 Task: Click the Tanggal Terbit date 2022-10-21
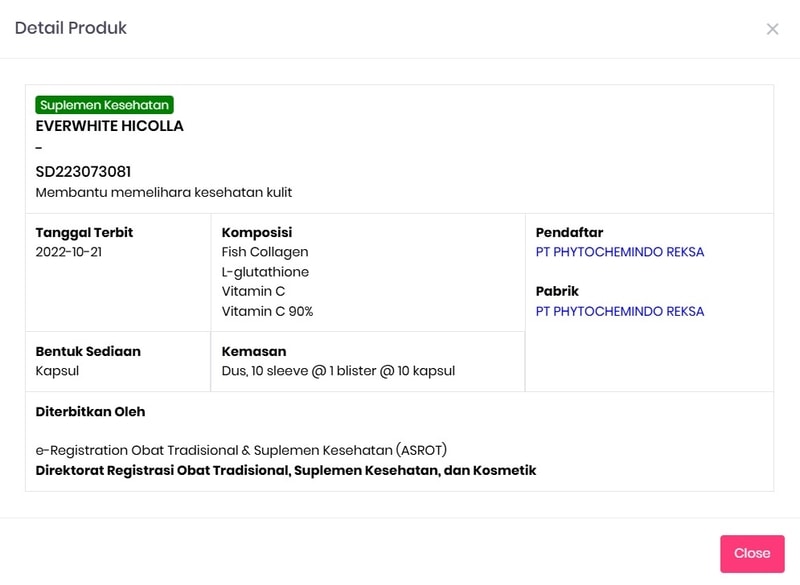68,252
